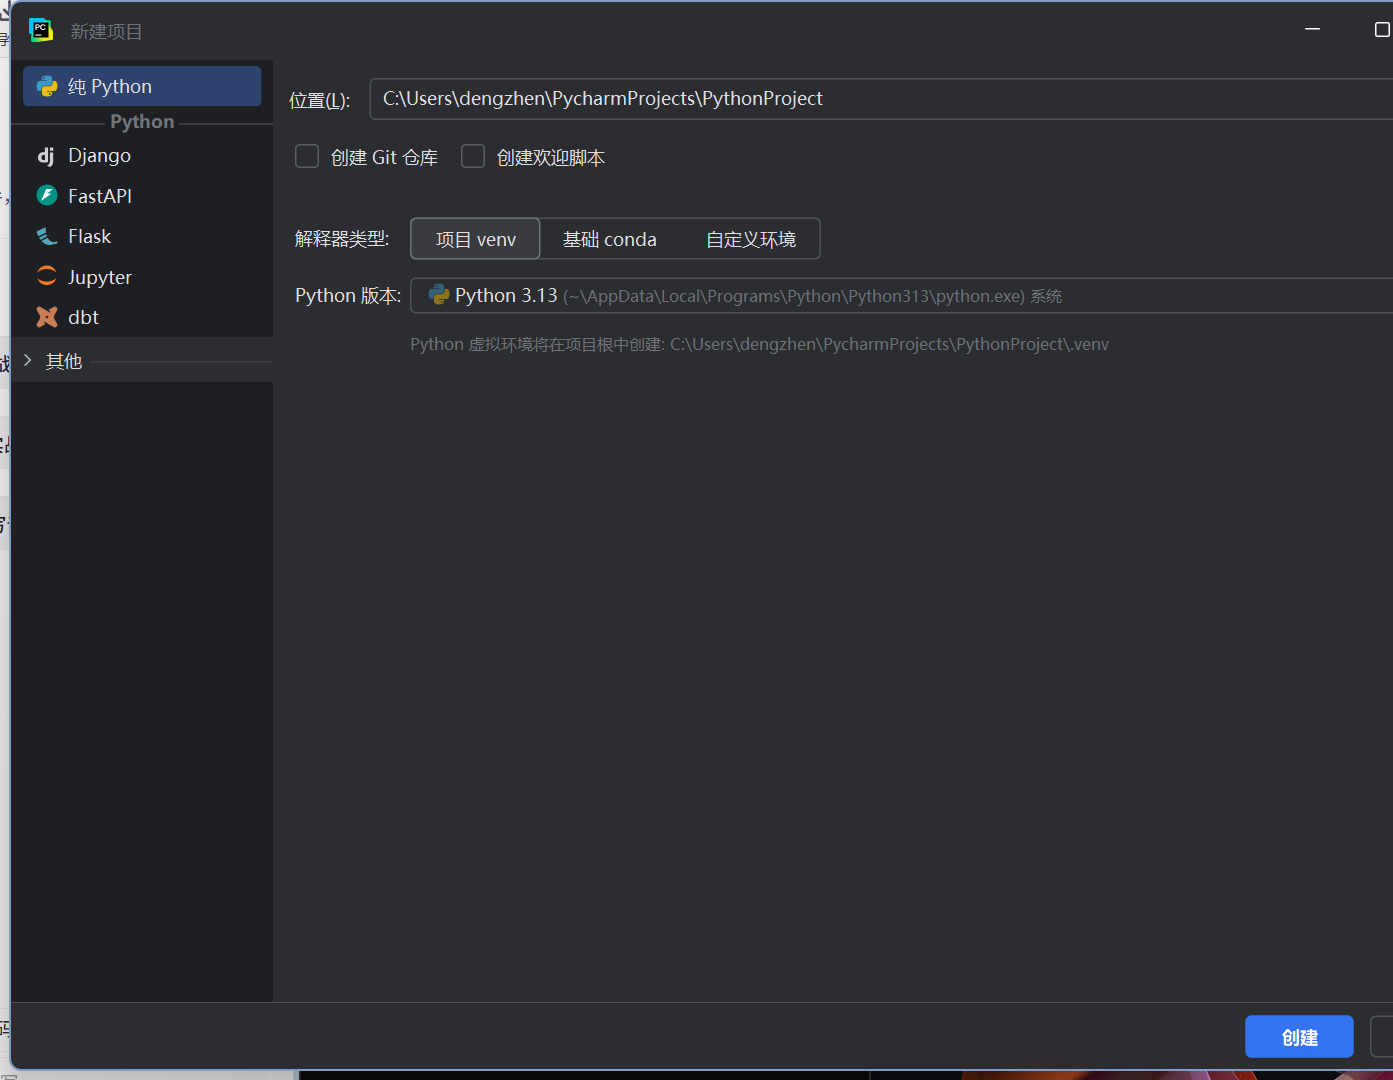1393x1080 pixels.
Task: Choose the Django project type icon
Action: click(46, 156)
